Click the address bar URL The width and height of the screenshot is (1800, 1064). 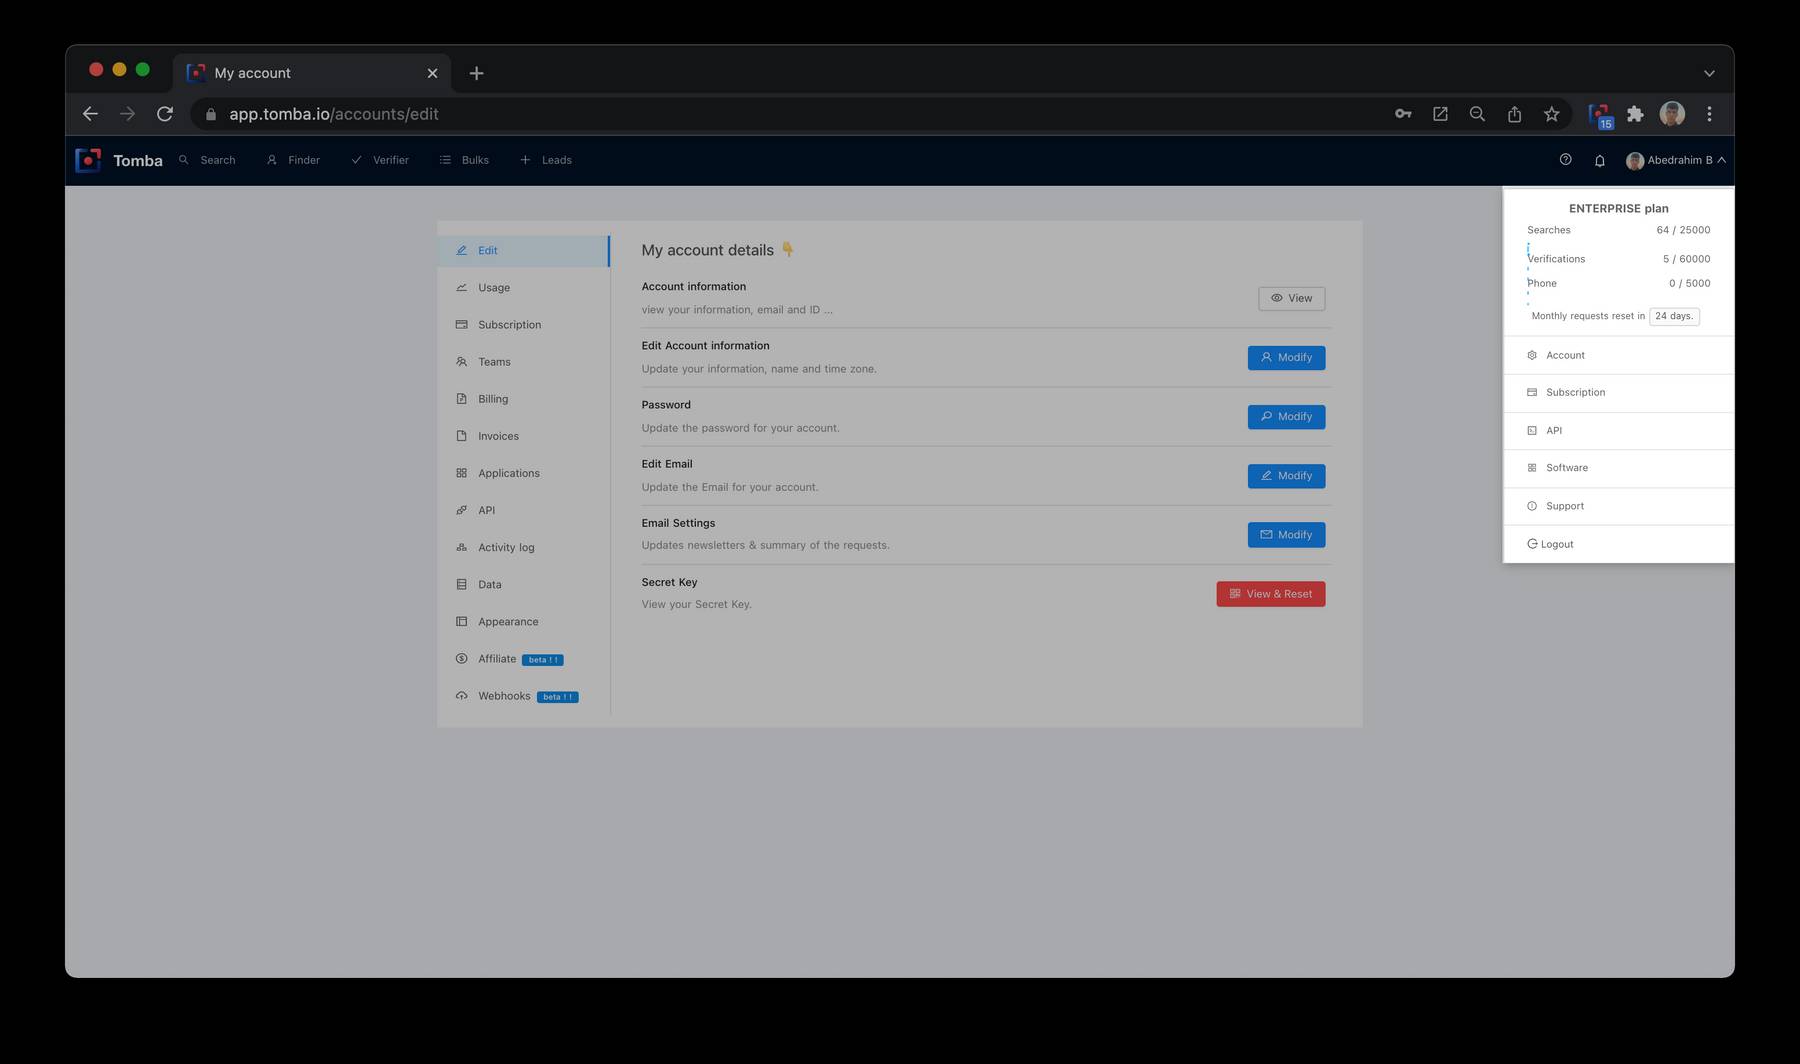pyautogui.click(x=334, y=114)
